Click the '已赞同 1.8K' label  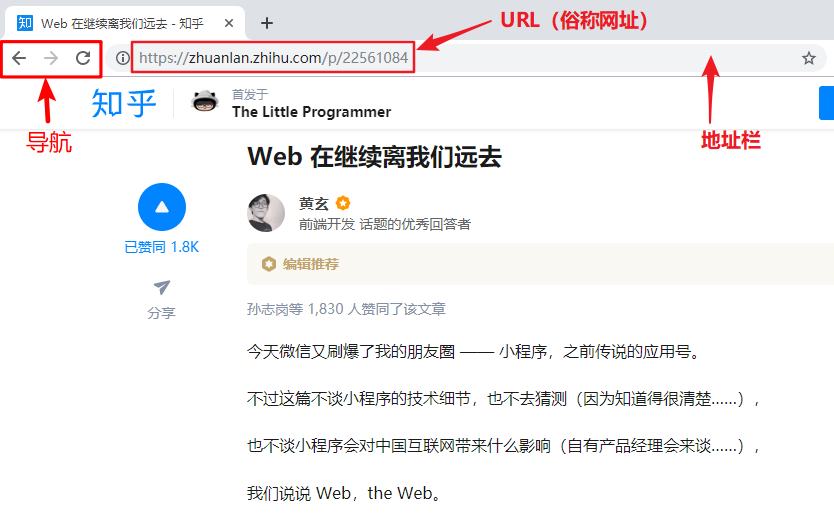point(162,247)
